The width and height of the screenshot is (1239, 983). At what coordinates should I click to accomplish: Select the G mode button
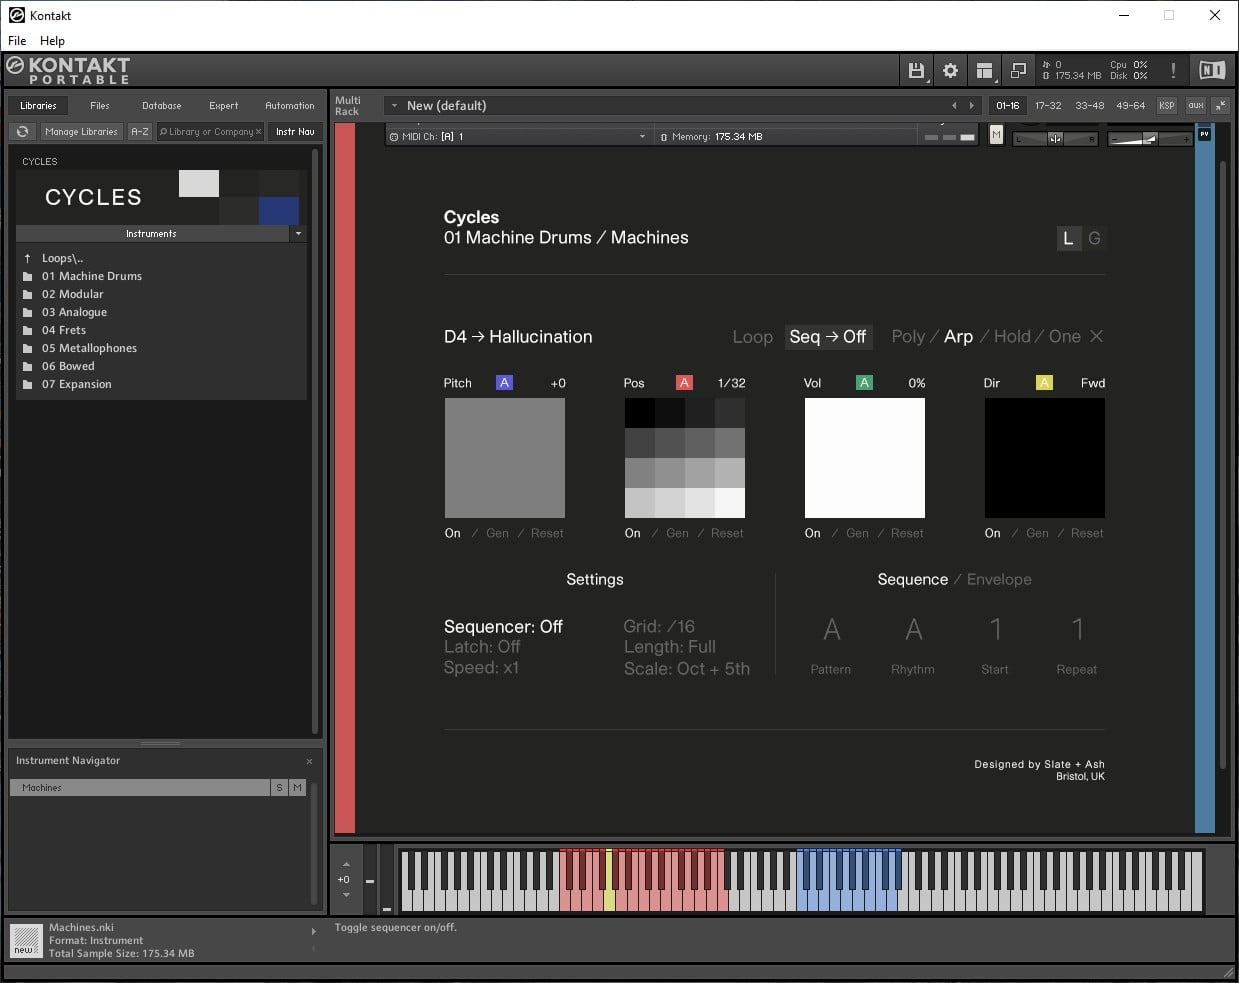1094,238
